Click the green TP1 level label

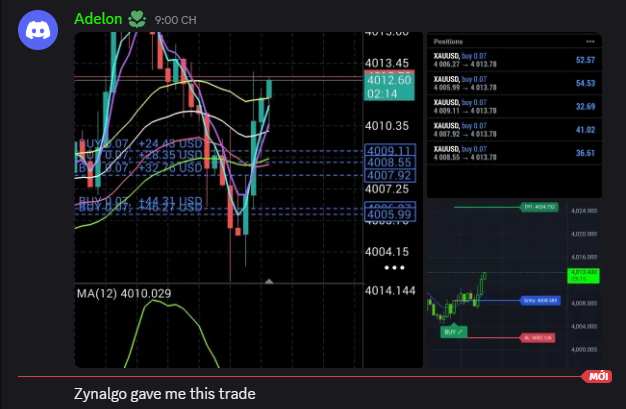[539, 207]
